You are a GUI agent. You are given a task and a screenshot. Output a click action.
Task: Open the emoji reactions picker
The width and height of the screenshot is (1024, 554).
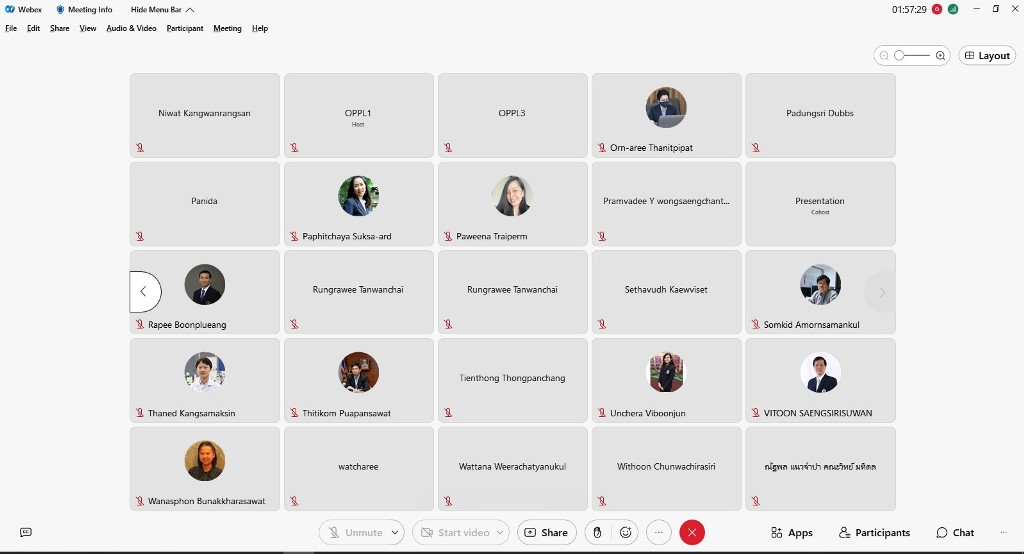(x=626, y=533)
